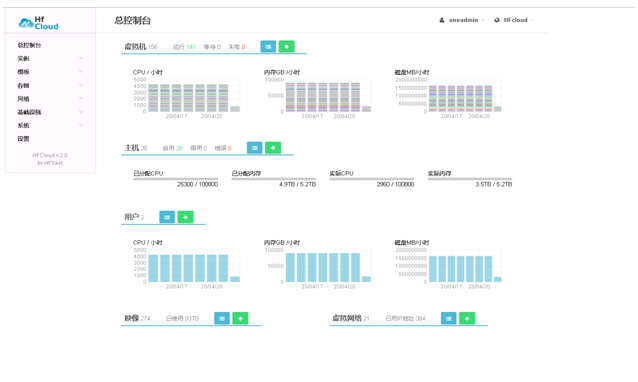Open the virtual machine list view icon
The image size is (638, 382).
pyautogui.click(x=268, y=47)
